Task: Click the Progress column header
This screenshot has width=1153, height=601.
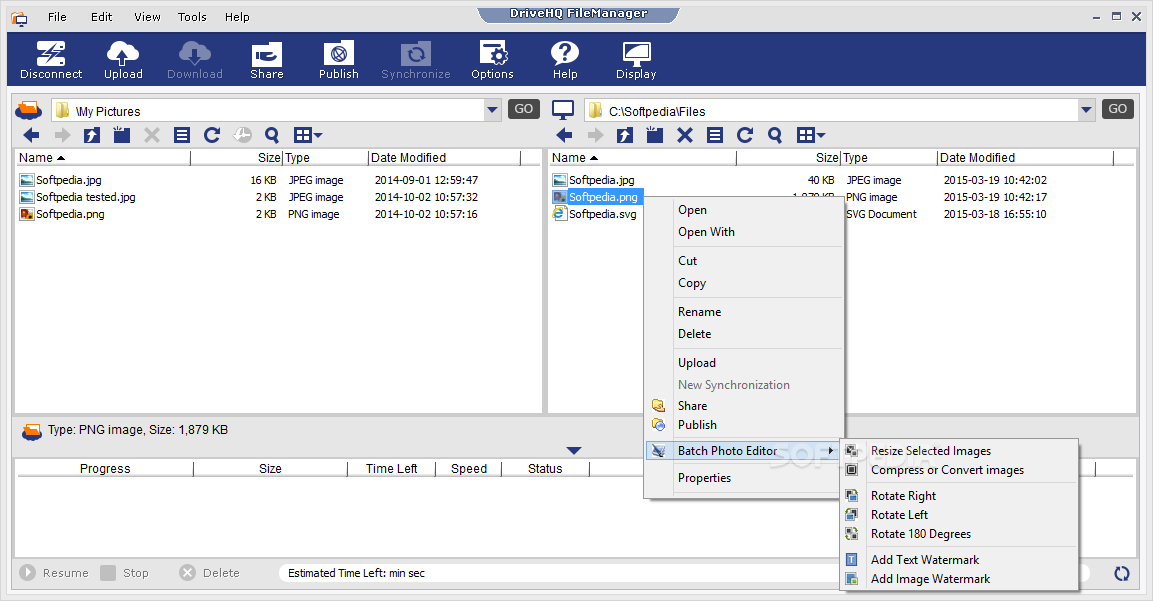Action: pos(105,469)
